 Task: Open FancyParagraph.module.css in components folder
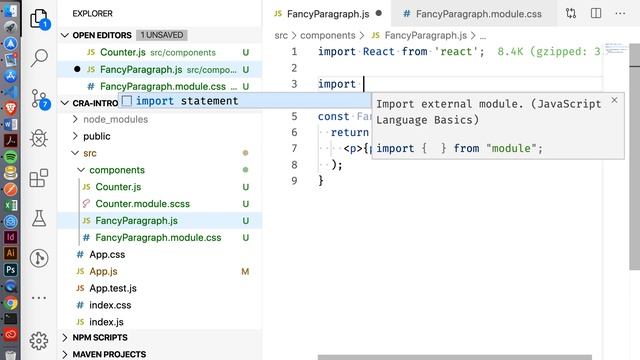[x=160, y=238]
